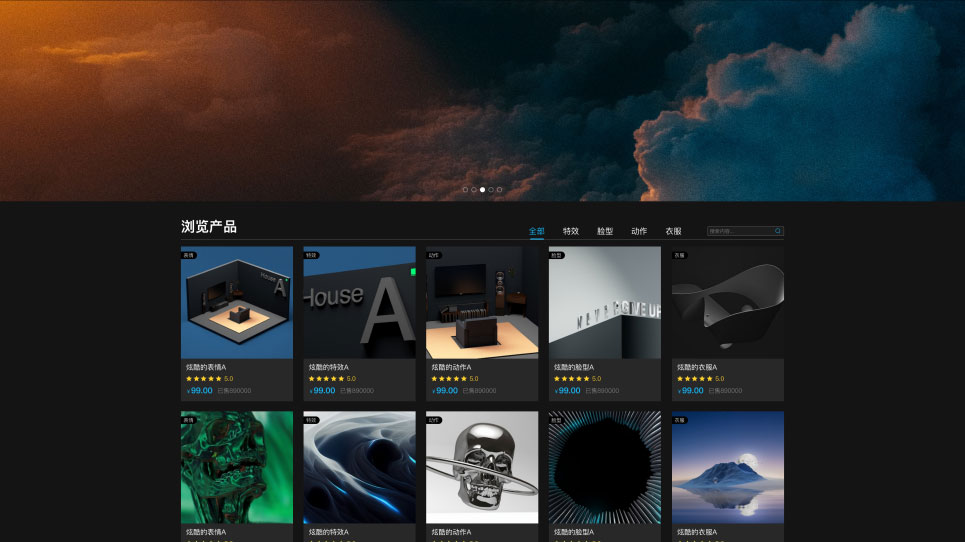Screen dimensions: 965x542
Task: Open 炫酷的特效A title under the dark wave
Action: 329,532
